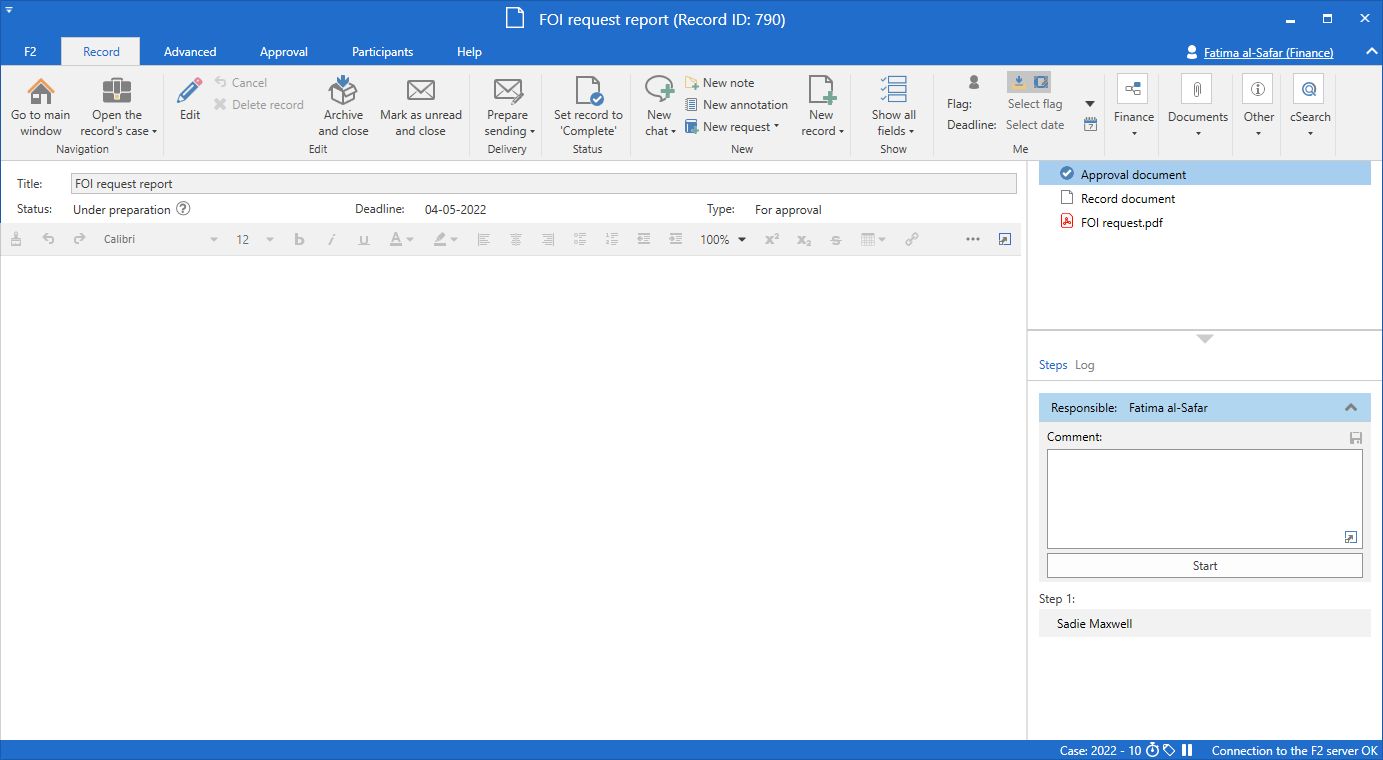Toggle underline text formatting
Viewport: 1383px width, 760px height.
(363, 240)
